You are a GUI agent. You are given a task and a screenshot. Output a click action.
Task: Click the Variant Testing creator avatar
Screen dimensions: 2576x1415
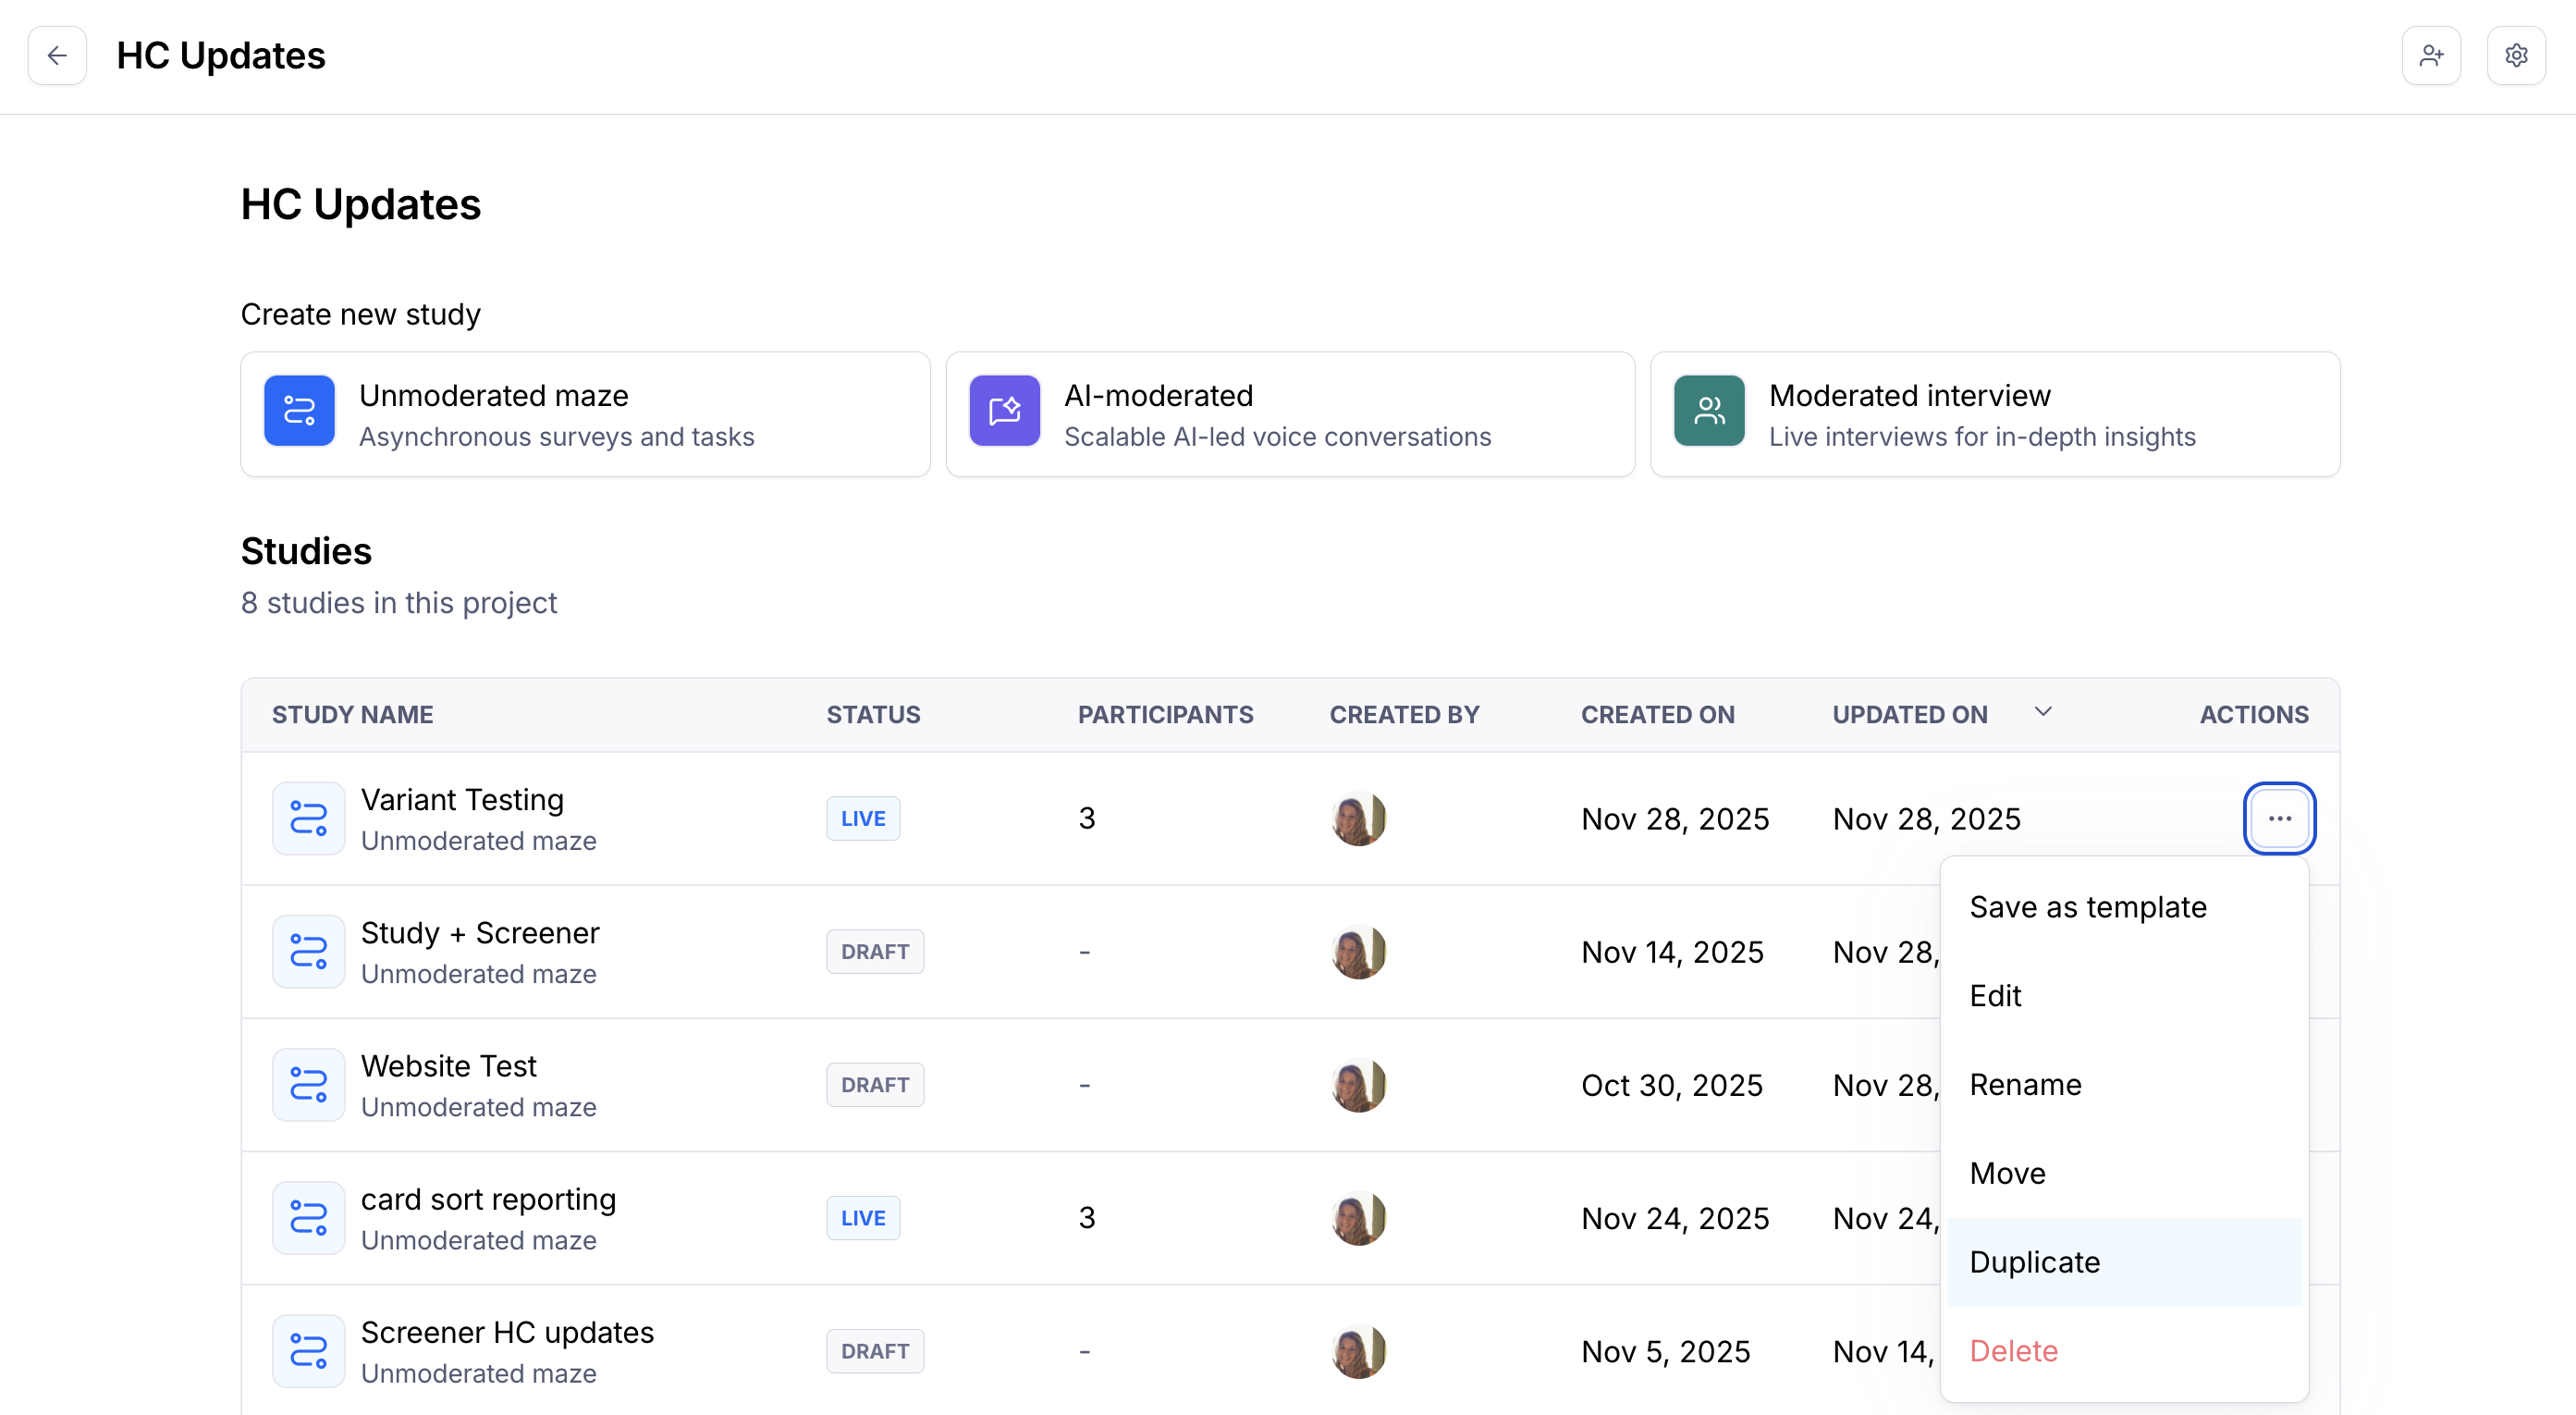click(x=1358, y=818)
